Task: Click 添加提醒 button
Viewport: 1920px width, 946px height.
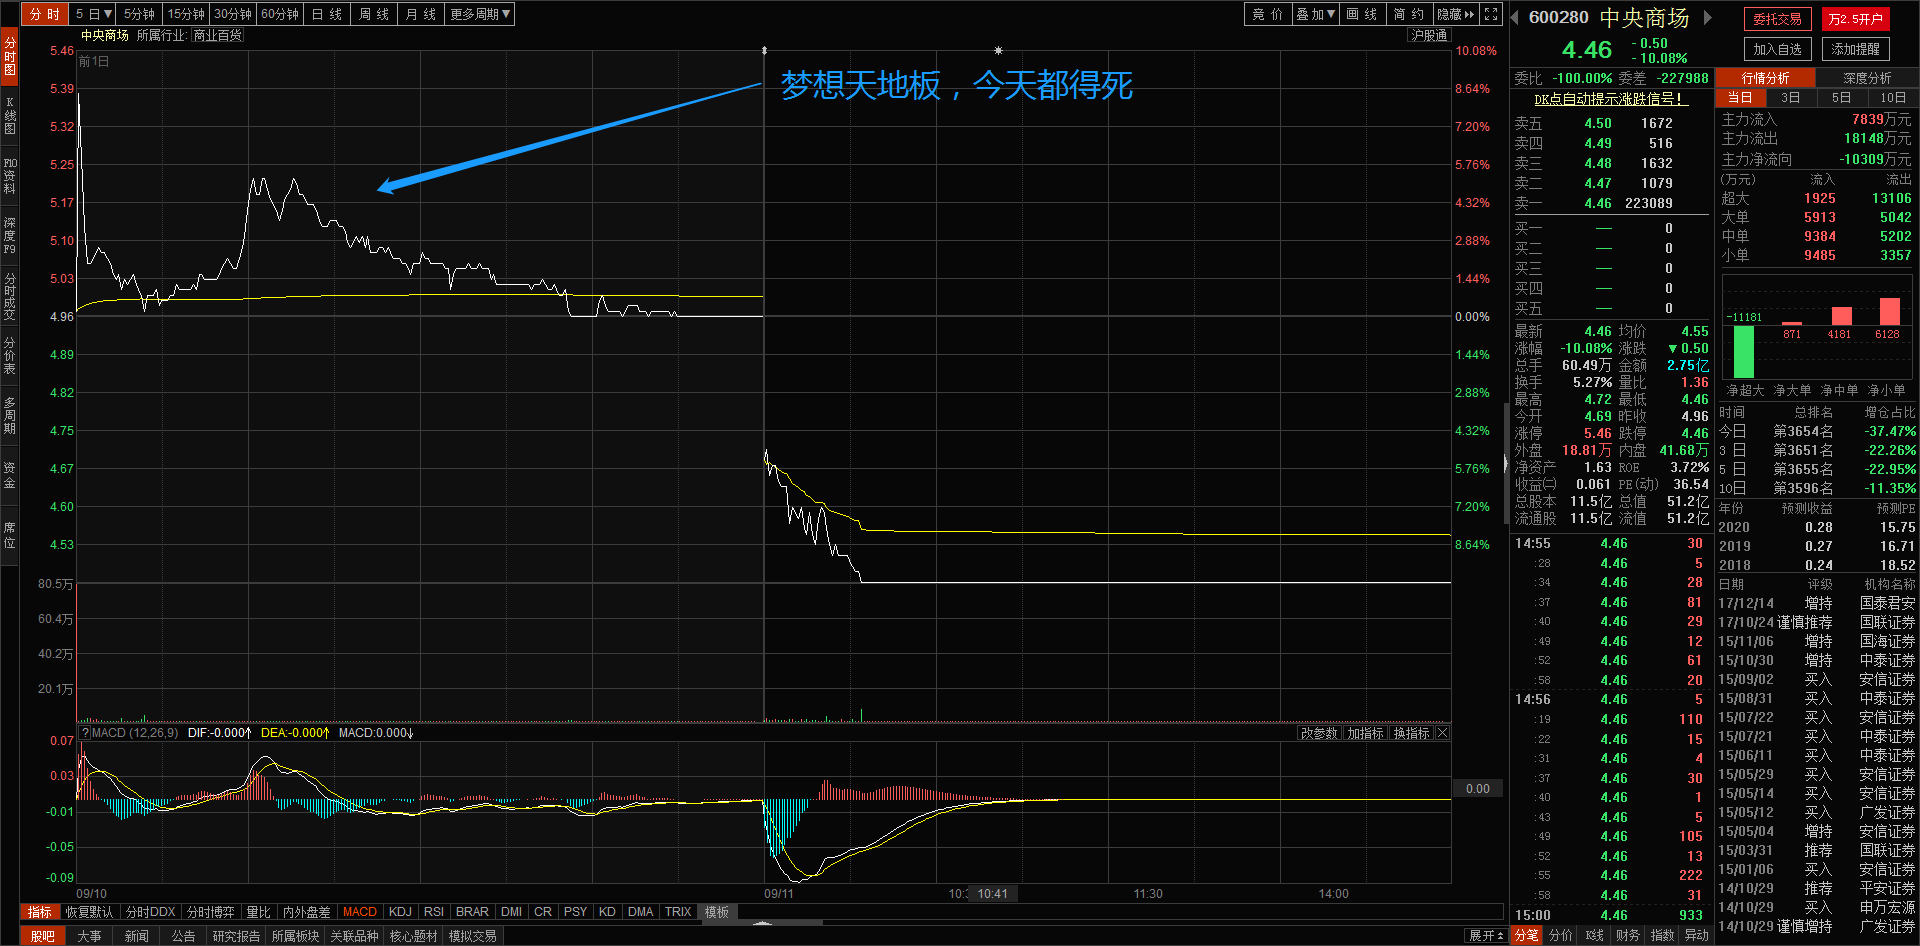Action: (1855, 49)
